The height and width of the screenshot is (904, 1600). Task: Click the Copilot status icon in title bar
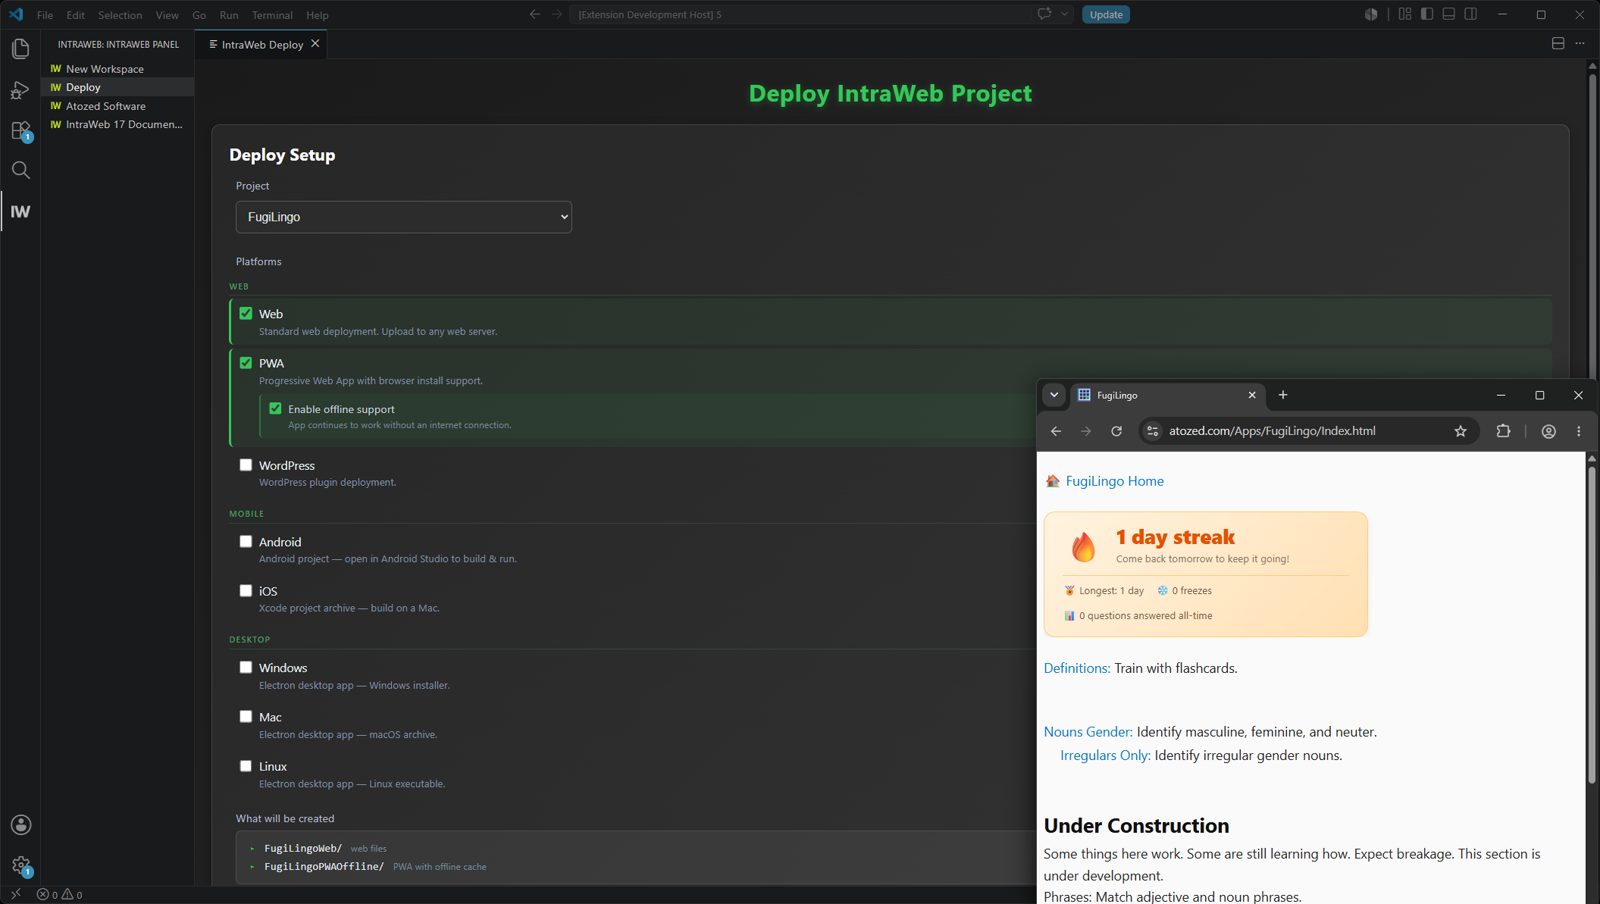pos(1371,14)
